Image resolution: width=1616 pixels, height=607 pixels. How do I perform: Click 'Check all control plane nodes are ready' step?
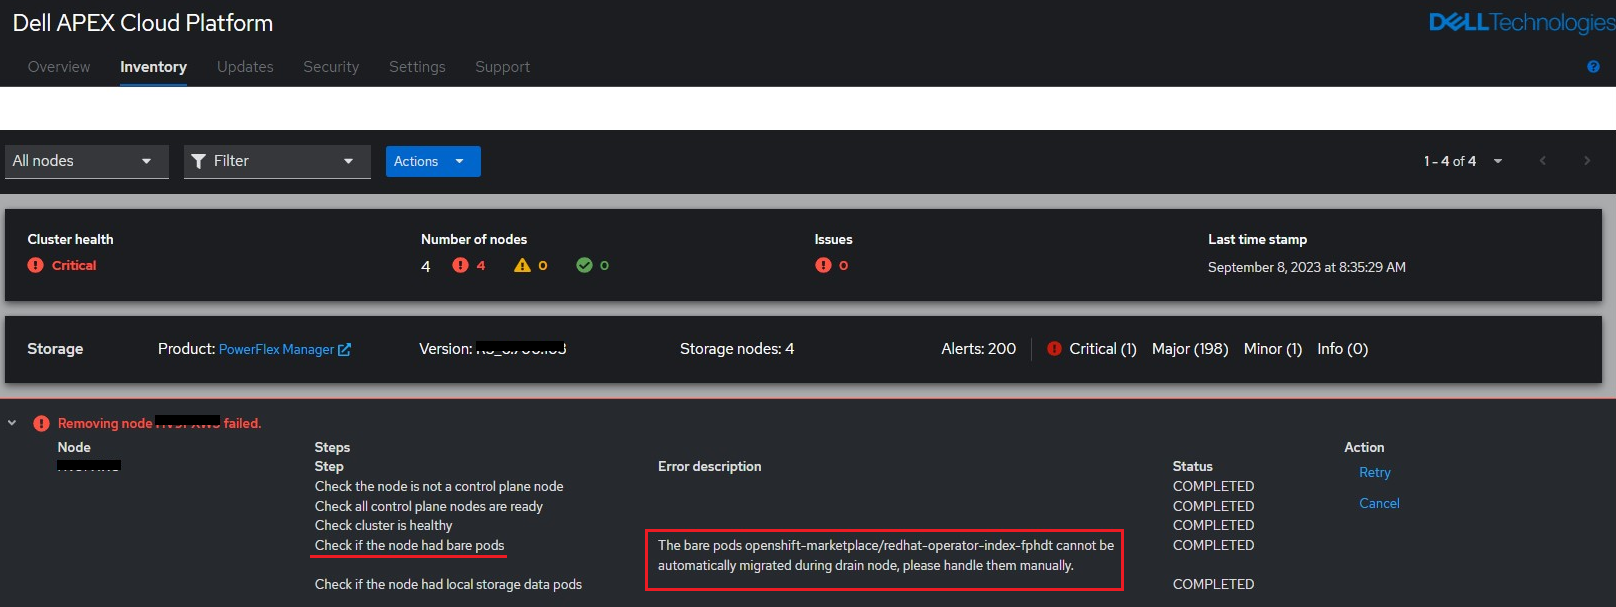click(x=429, y=506)
